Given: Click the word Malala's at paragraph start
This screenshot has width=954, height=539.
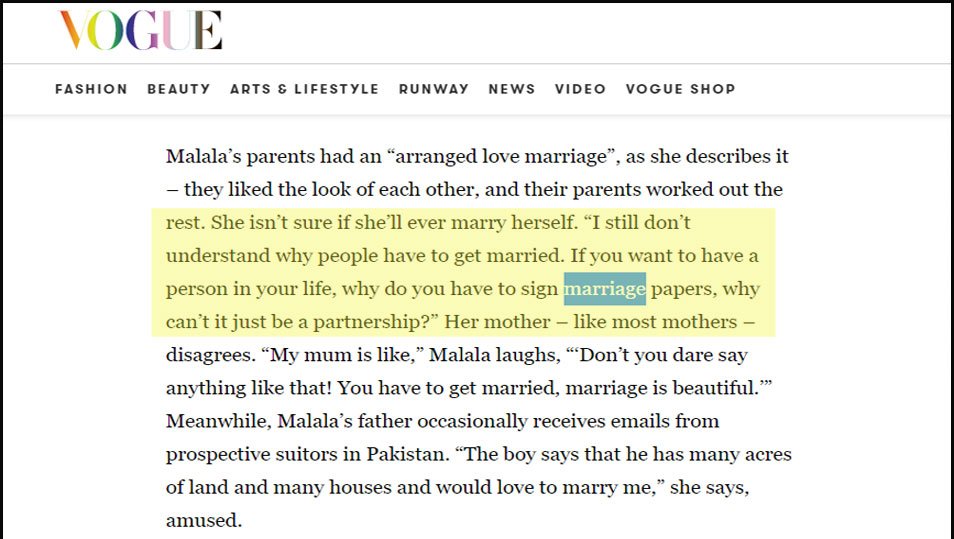Looking at the screenshot, I should 203,156.
